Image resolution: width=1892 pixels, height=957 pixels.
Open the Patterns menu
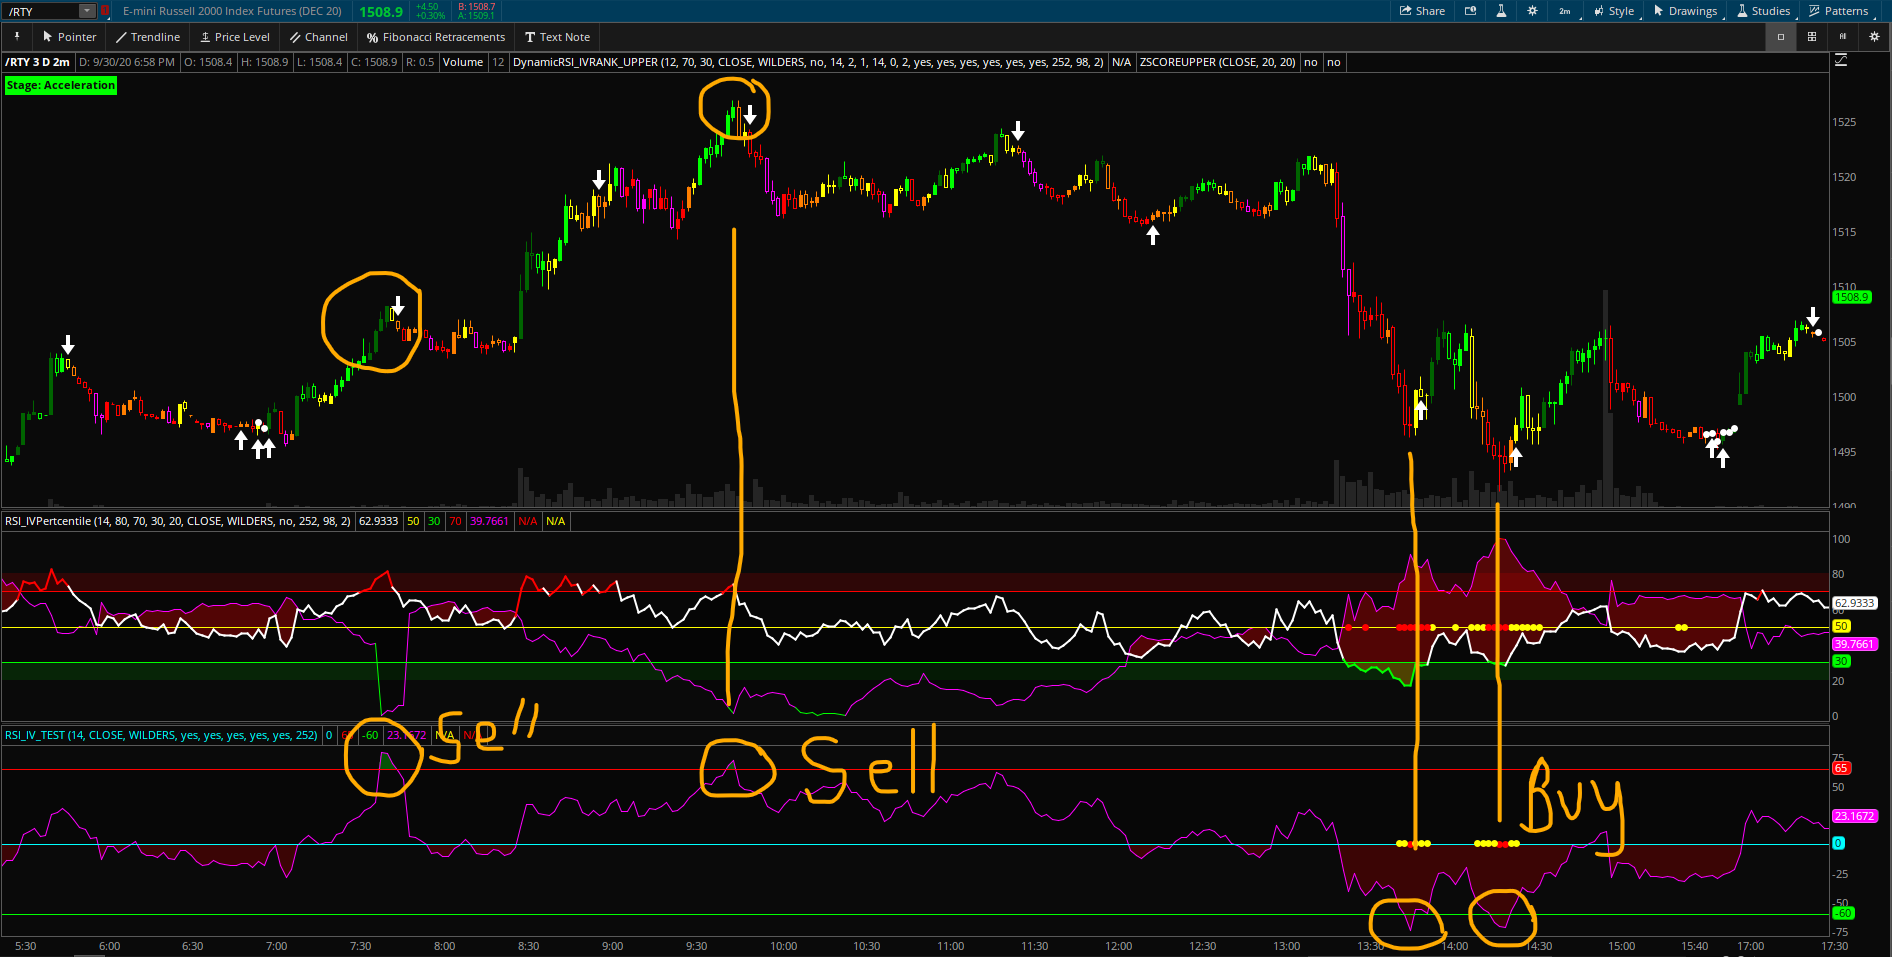(1838, 11)
